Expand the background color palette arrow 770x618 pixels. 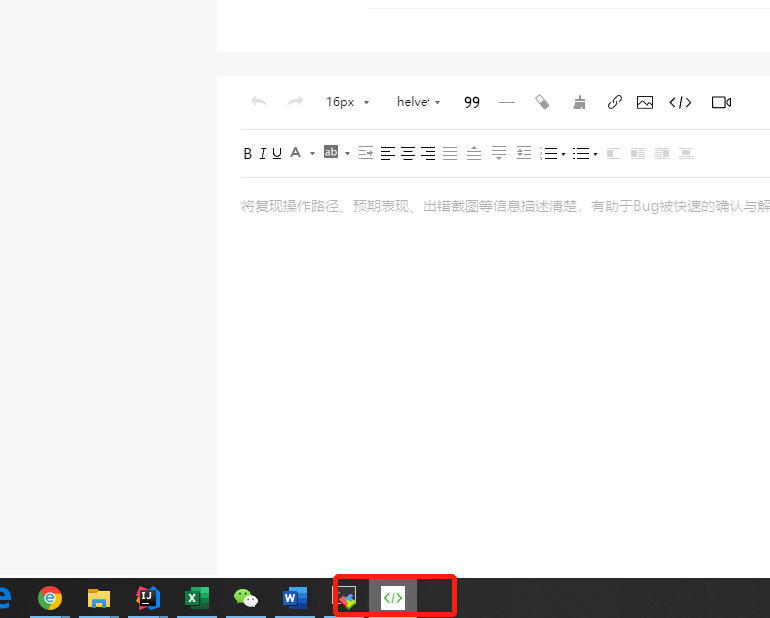coord(347,154)
